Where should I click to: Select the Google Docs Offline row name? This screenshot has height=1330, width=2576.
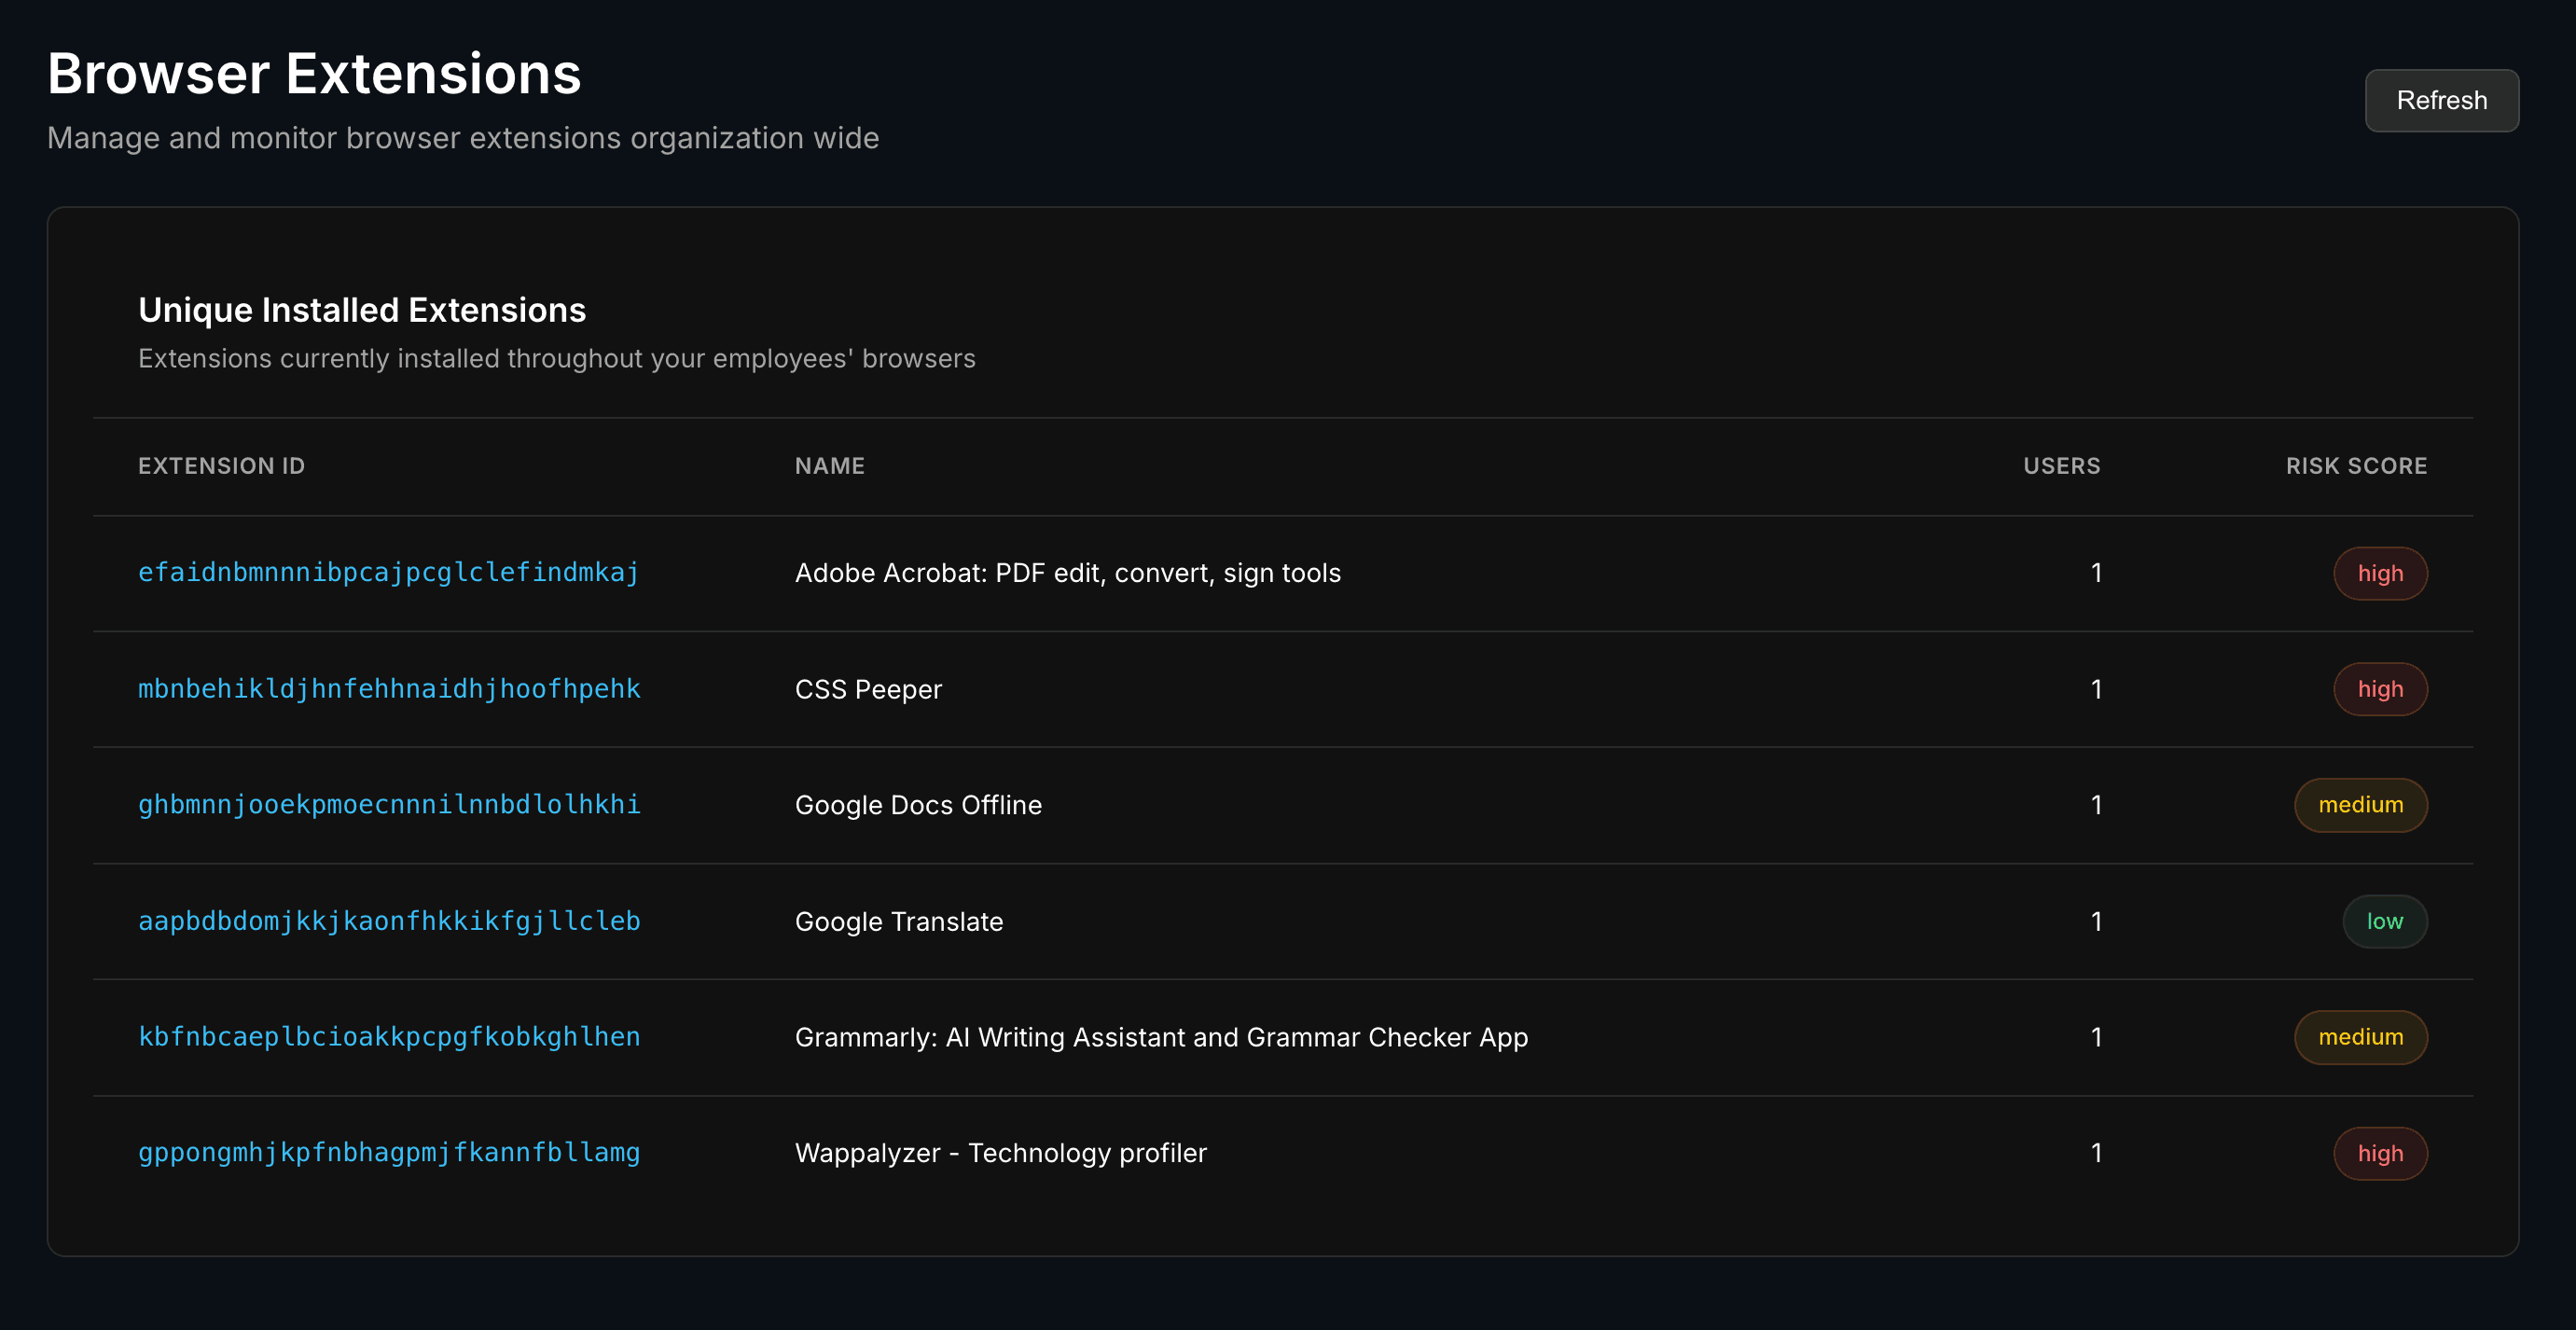pos(918,805)
